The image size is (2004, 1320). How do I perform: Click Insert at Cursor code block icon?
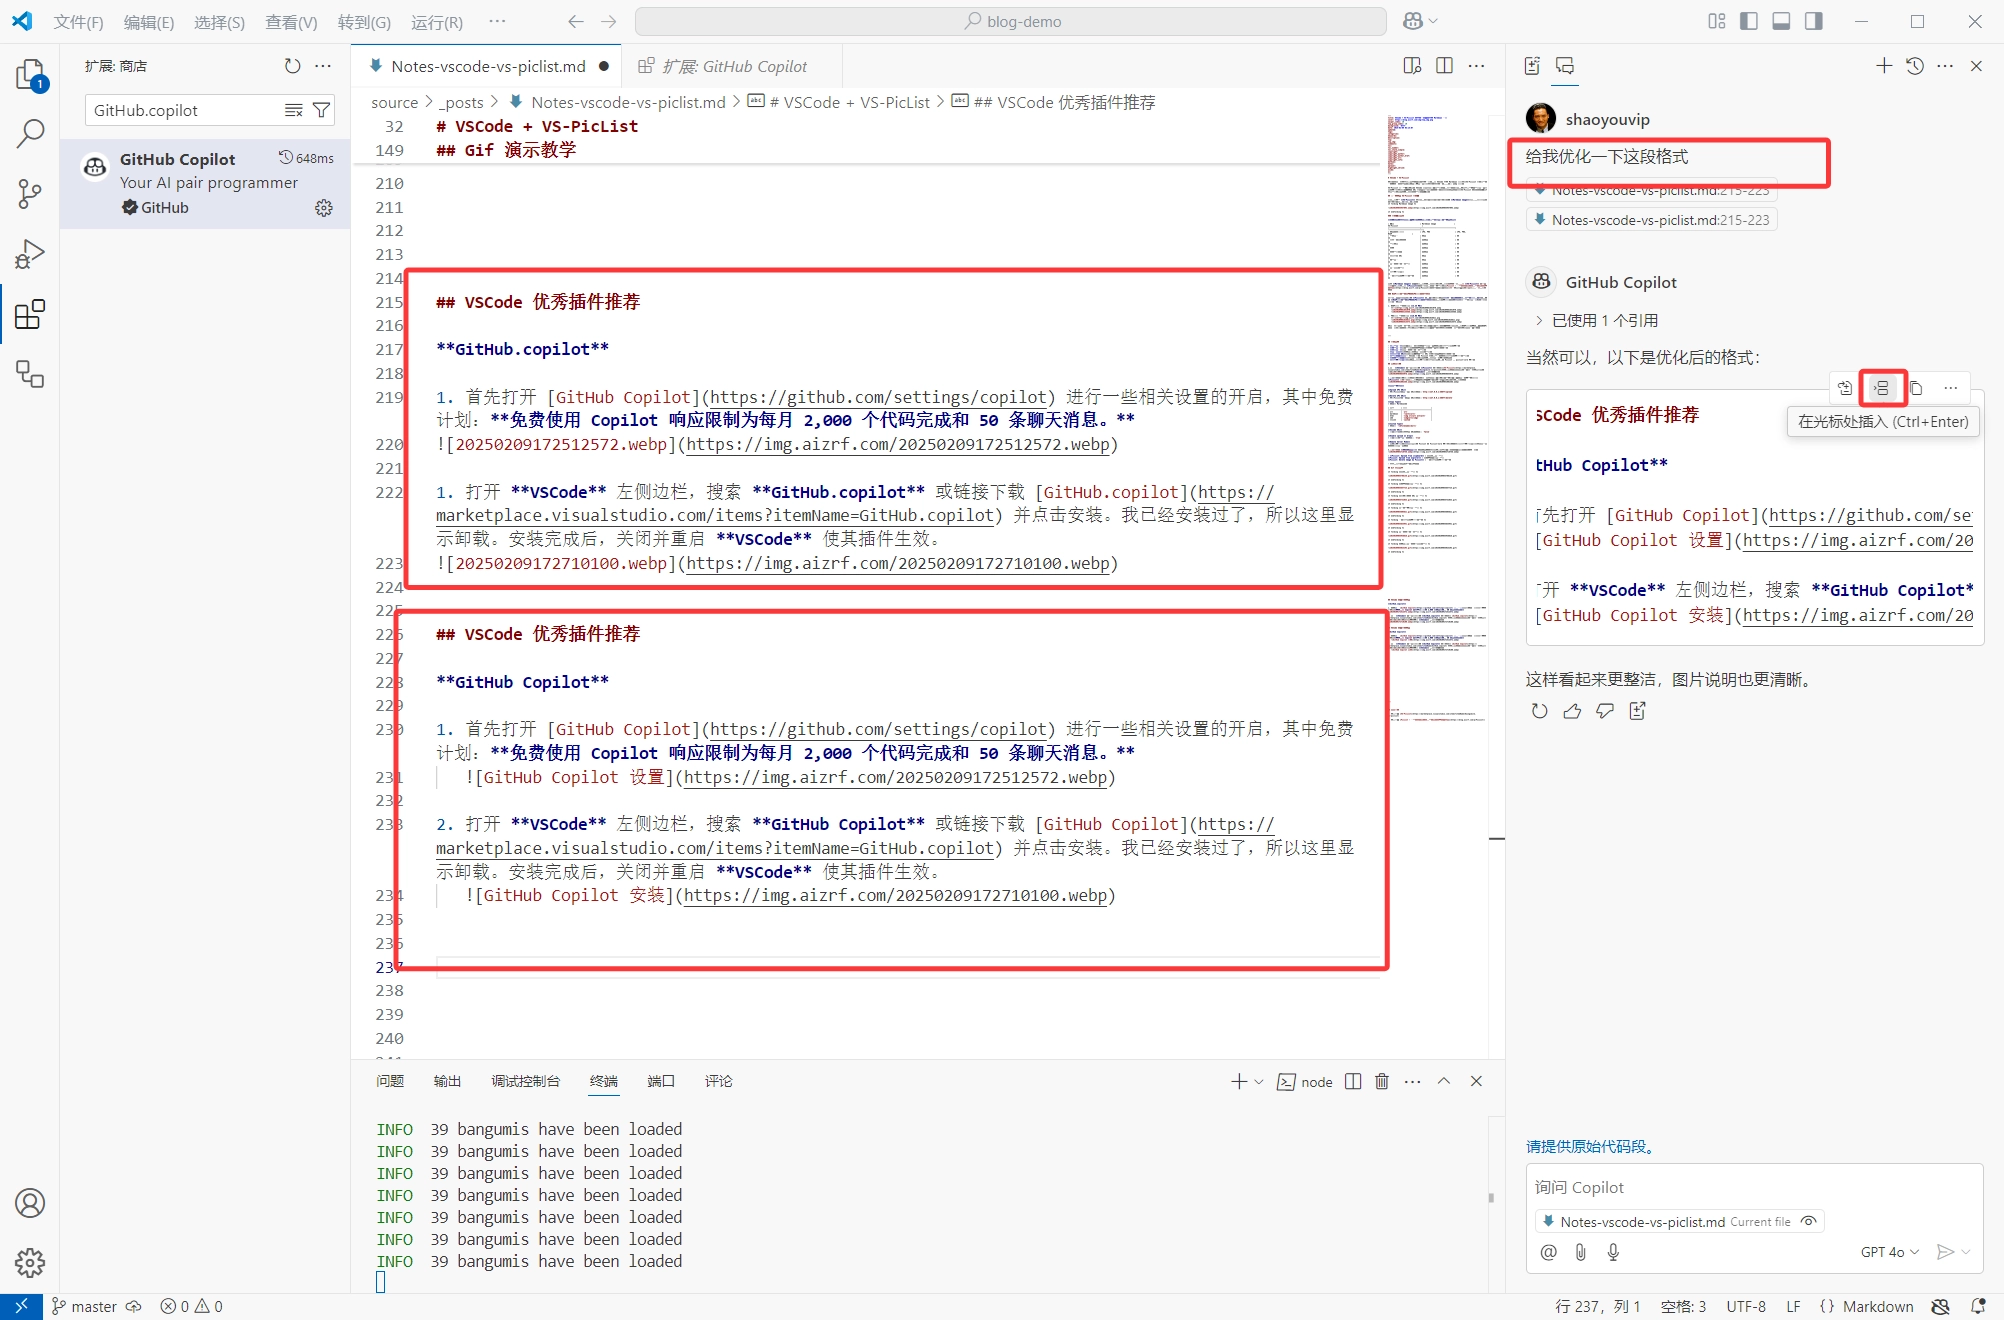pos(1882,388)
